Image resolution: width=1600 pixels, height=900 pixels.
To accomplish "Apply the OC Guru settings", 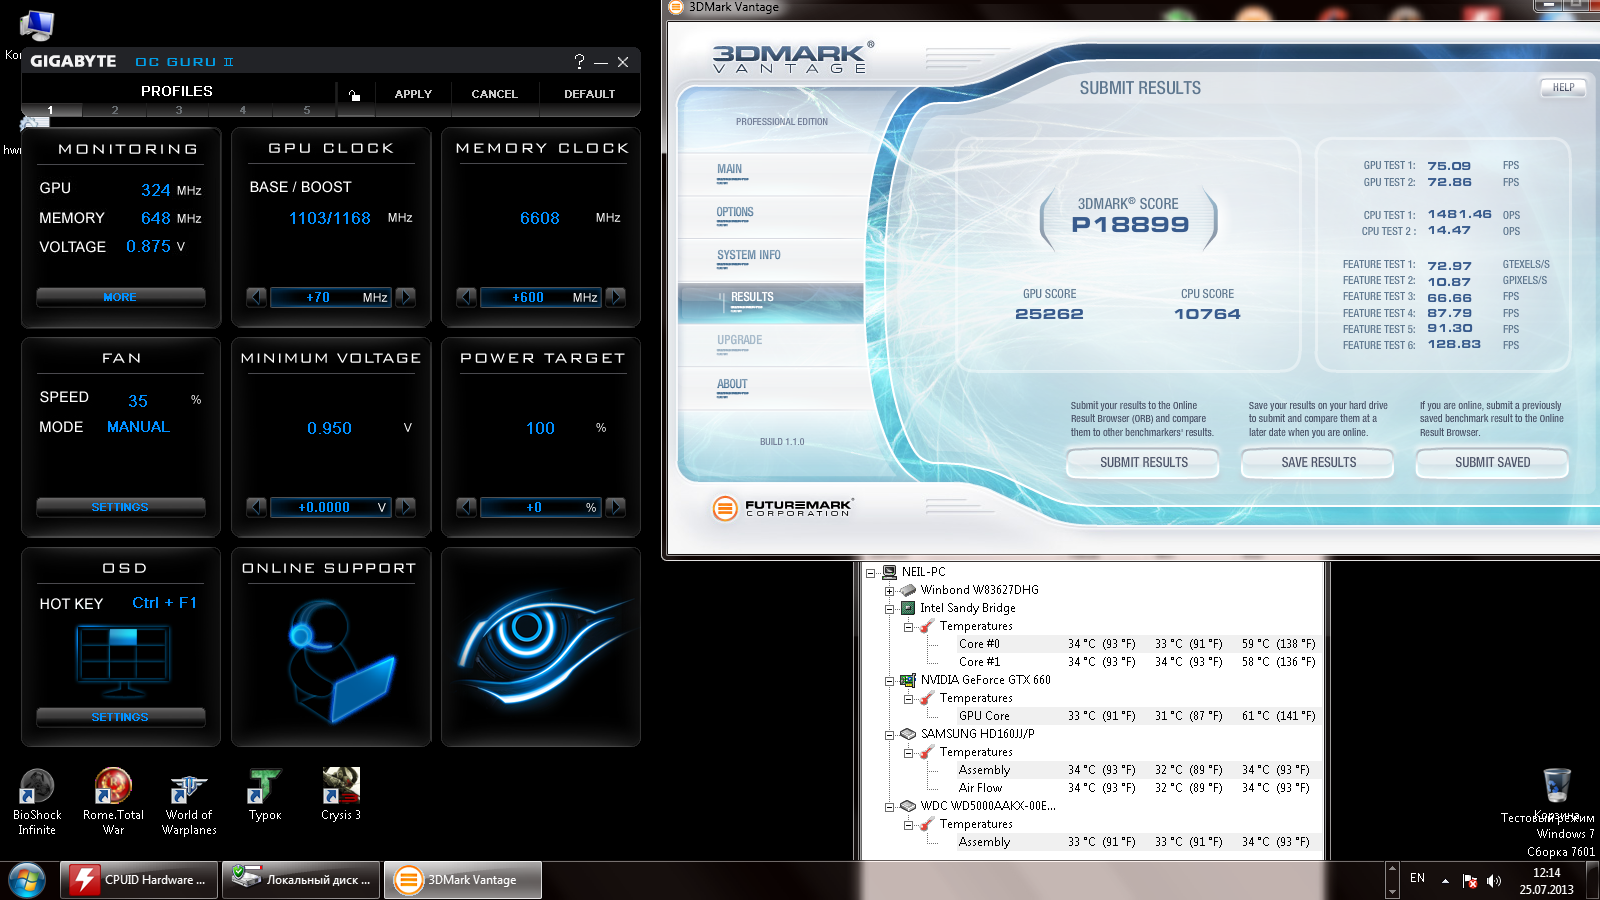I will pyautogui.click(x=413, y=94).
